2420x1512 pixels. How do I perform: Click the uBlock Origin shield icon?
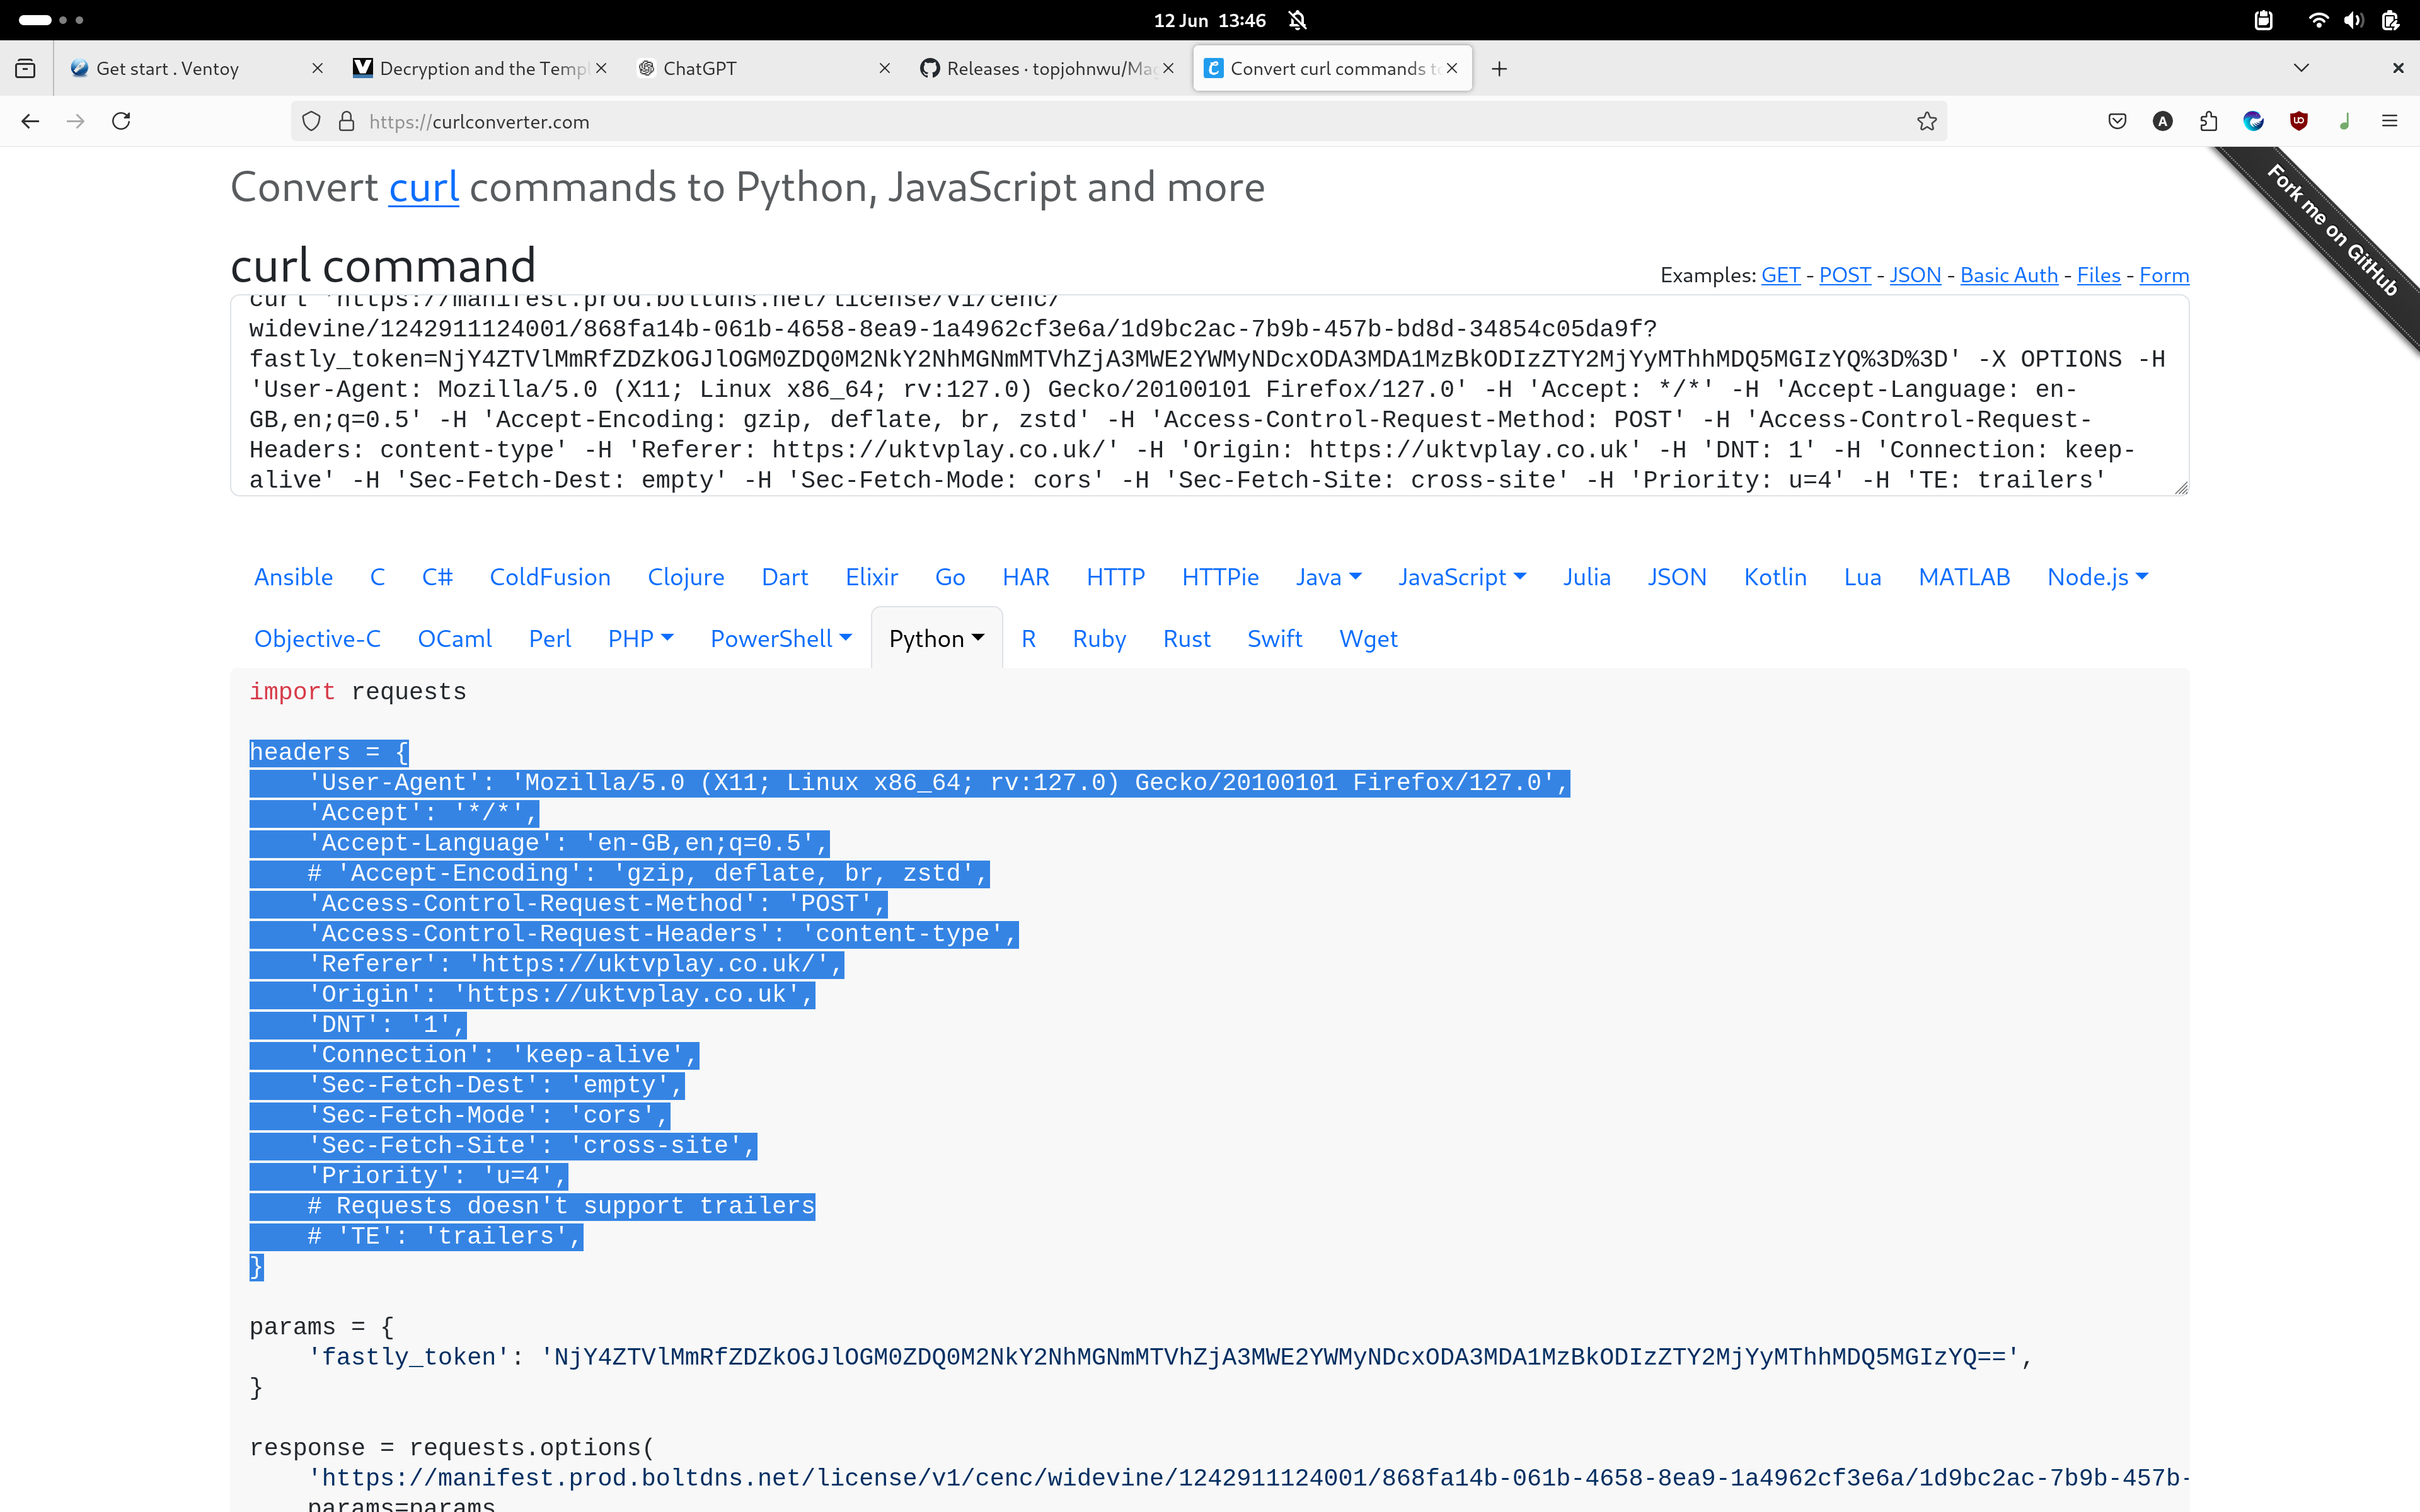(x=2299, y=122)
